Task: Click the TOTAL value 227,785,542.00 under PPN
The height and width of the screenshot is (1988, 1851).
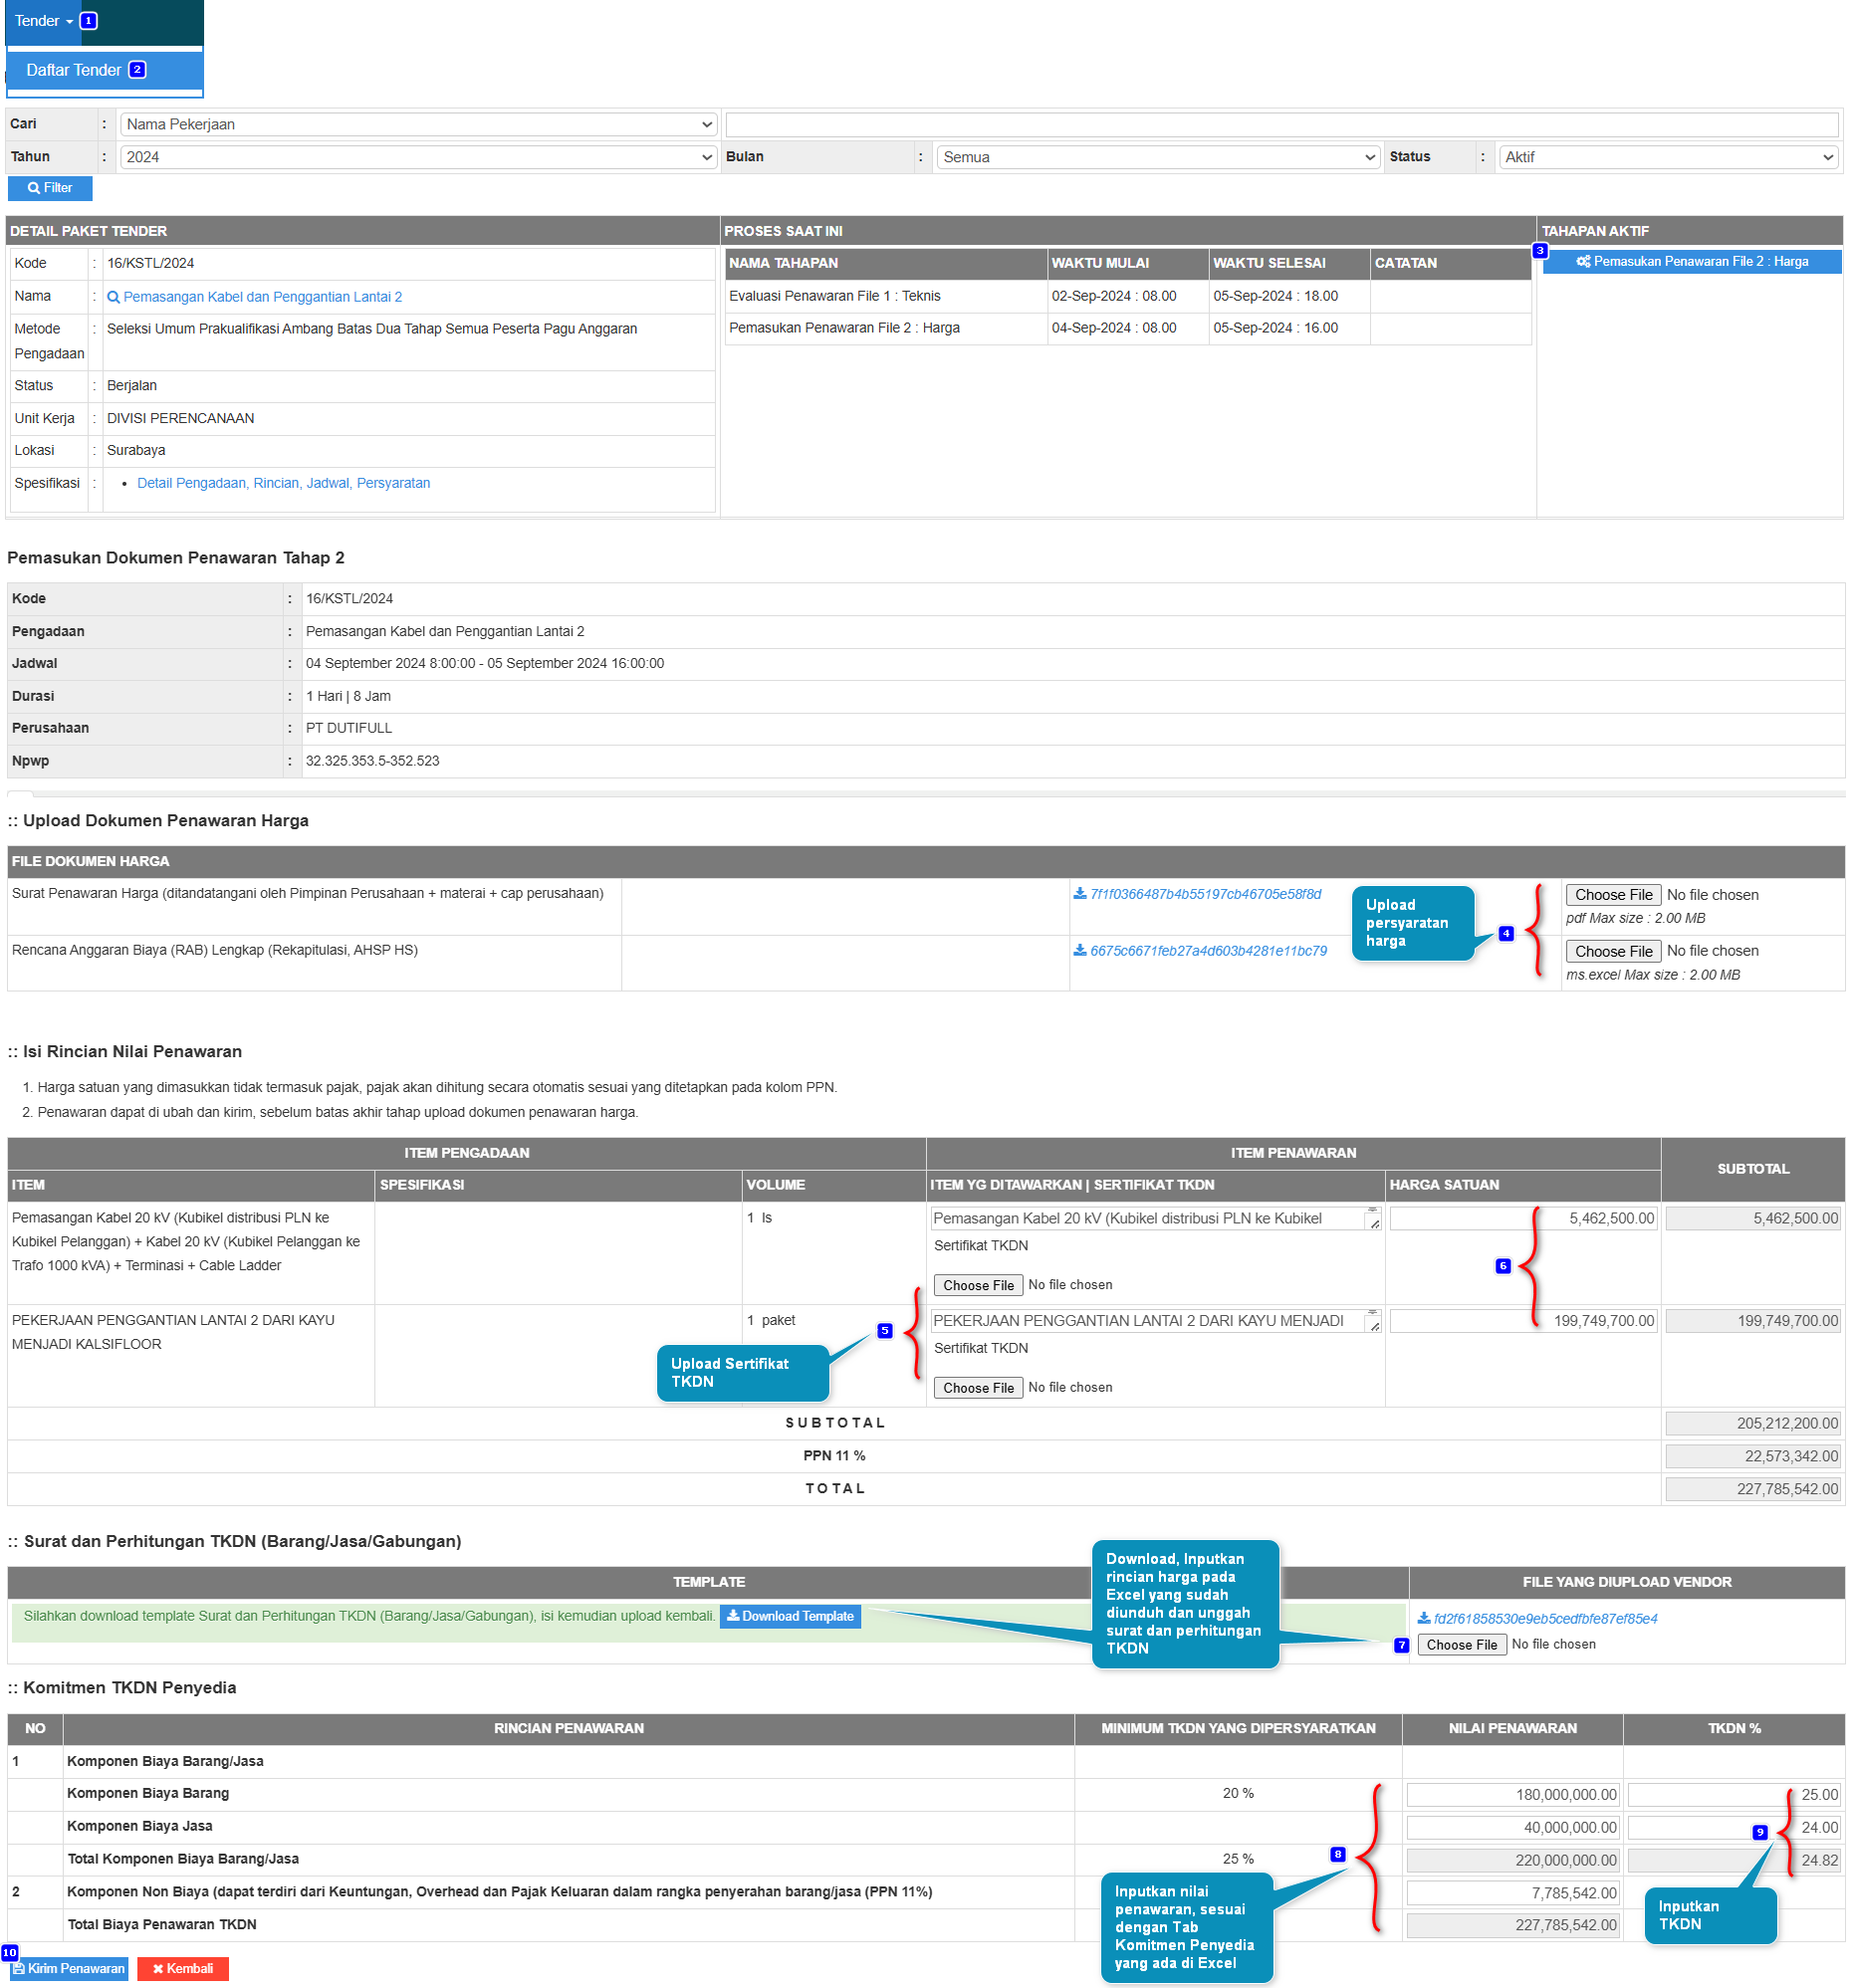Action: click(1752, 1489)
